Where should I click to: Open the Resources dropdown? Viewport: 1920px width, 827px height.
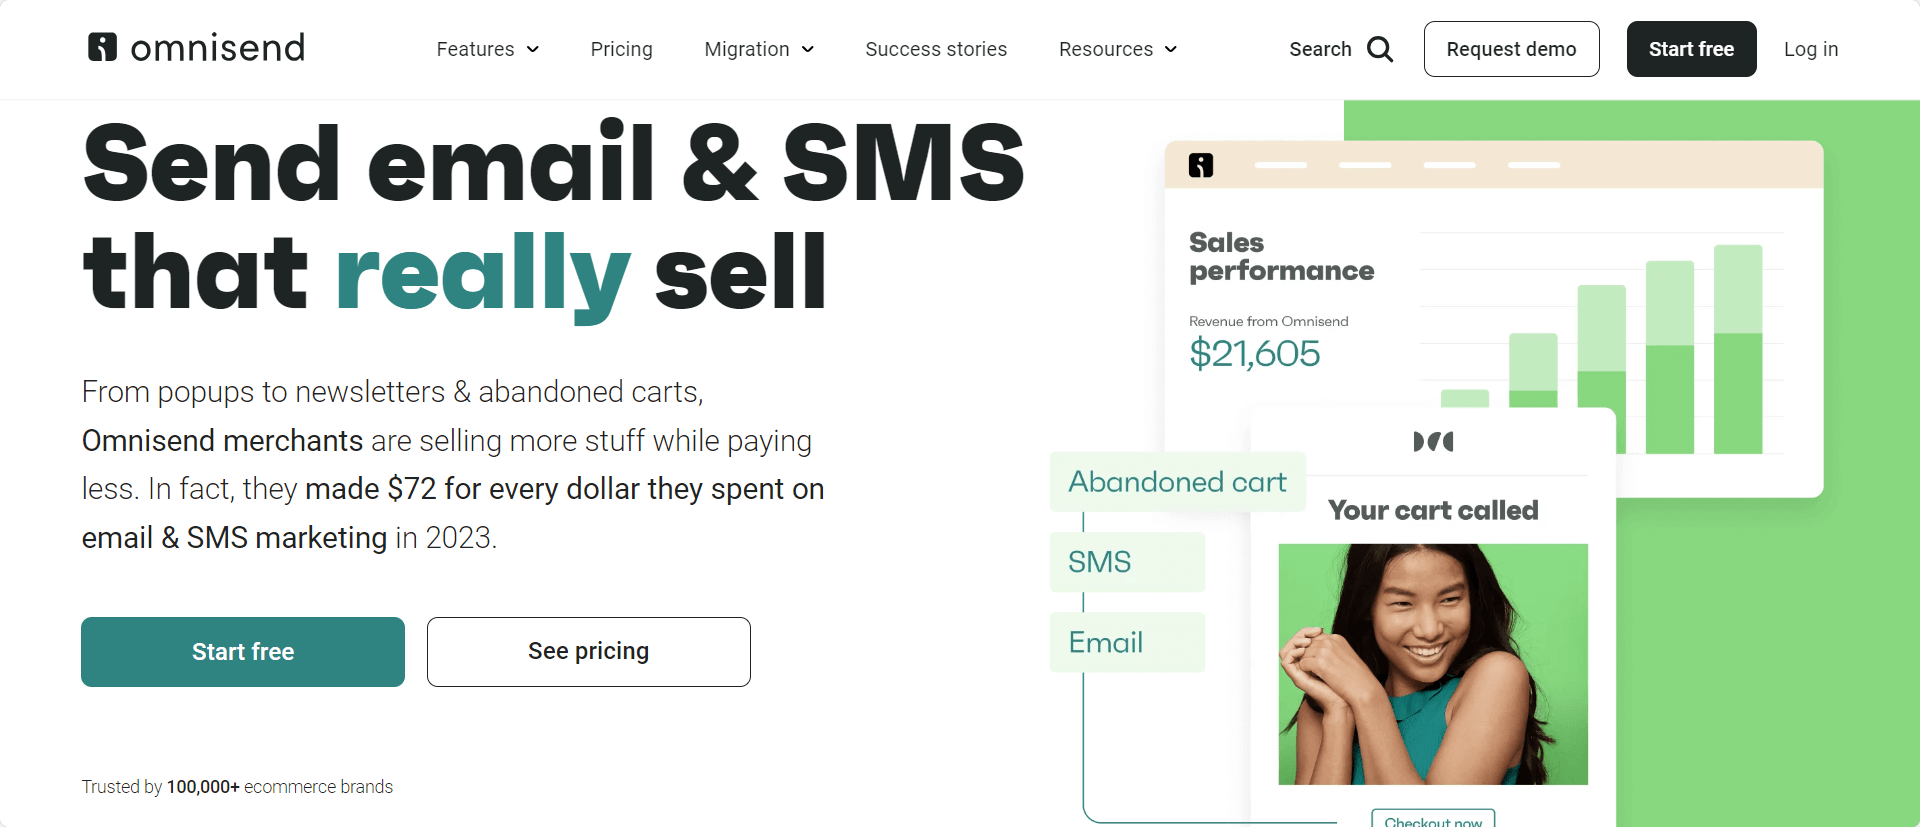click(x=1117, y=49)
